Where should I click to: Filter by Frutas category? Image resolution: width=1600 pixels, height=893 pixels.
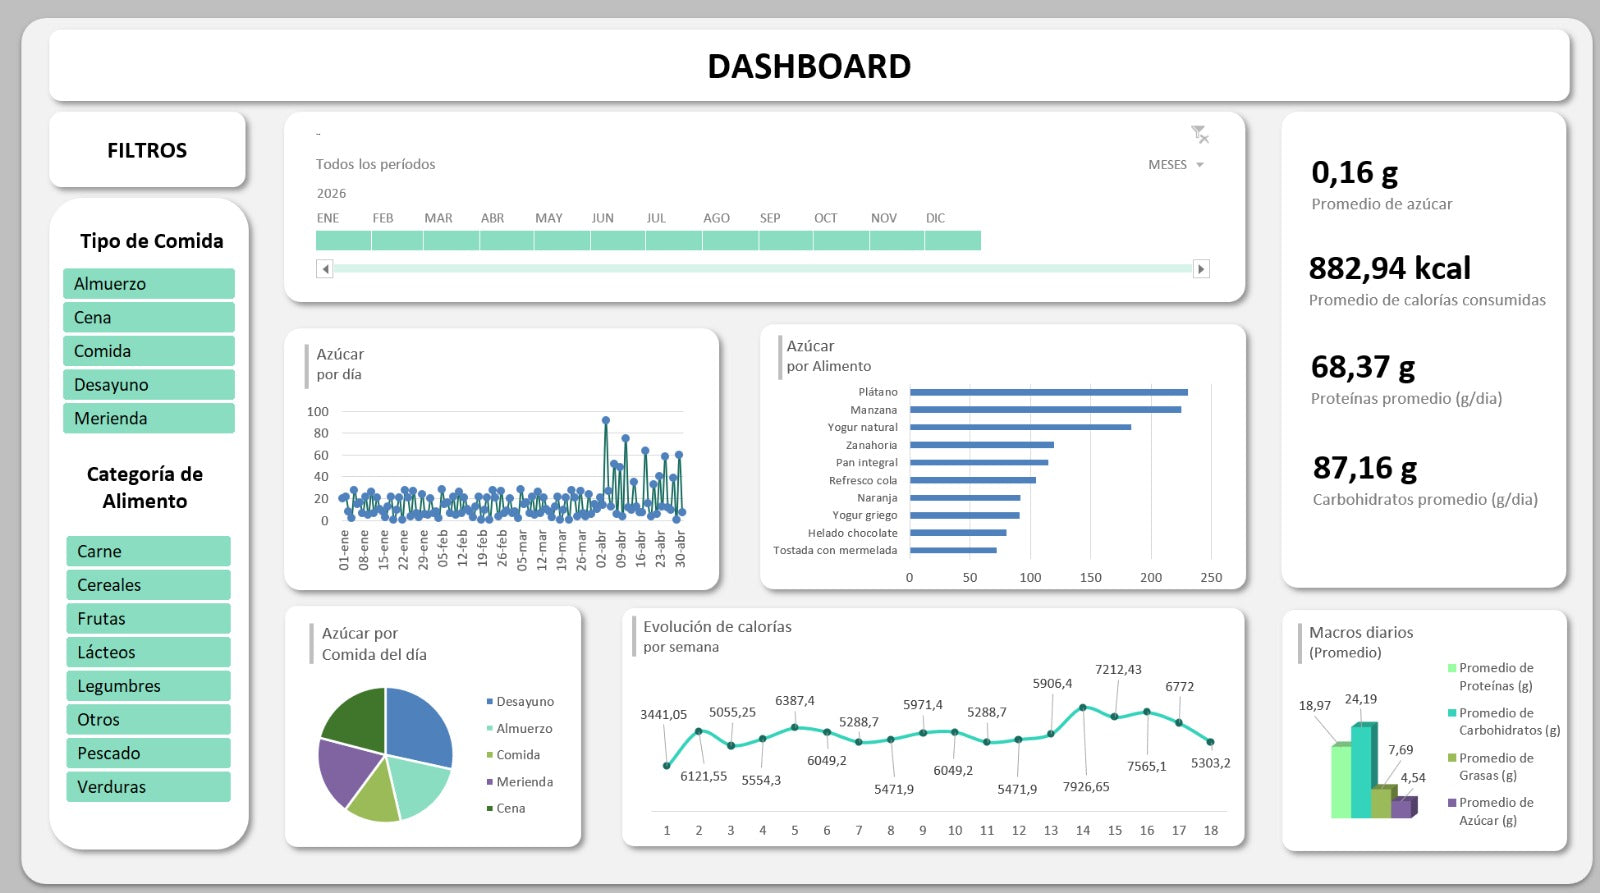pyautogui.click(x=148, y=619)
